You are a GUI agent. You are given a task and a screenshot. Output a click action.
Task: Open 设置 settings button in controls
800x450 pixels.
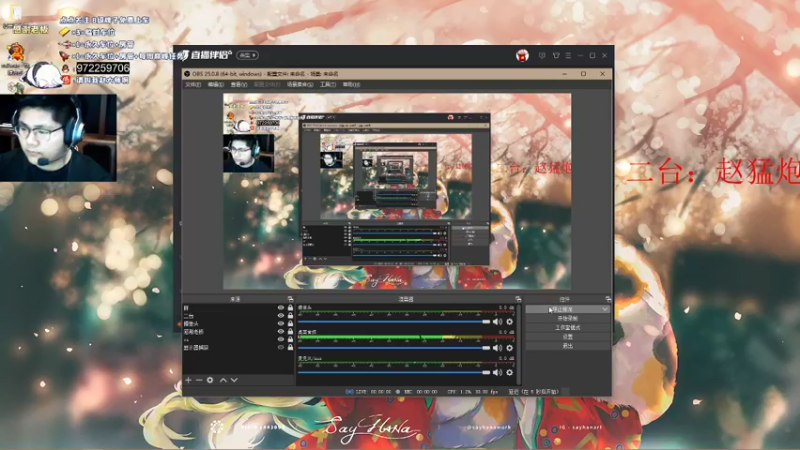pos(568,337)
